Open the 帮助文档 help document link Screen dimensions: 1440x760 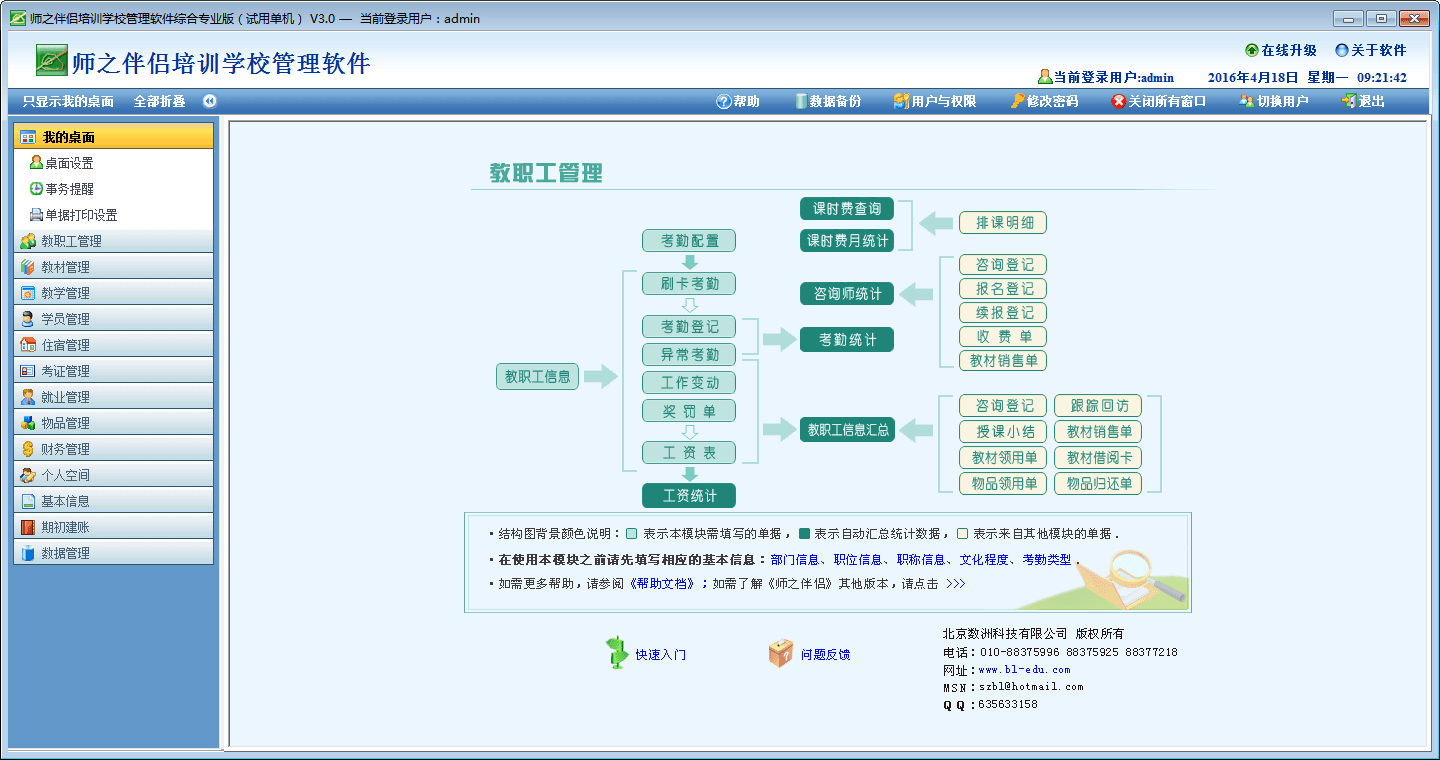coord(662,584)
